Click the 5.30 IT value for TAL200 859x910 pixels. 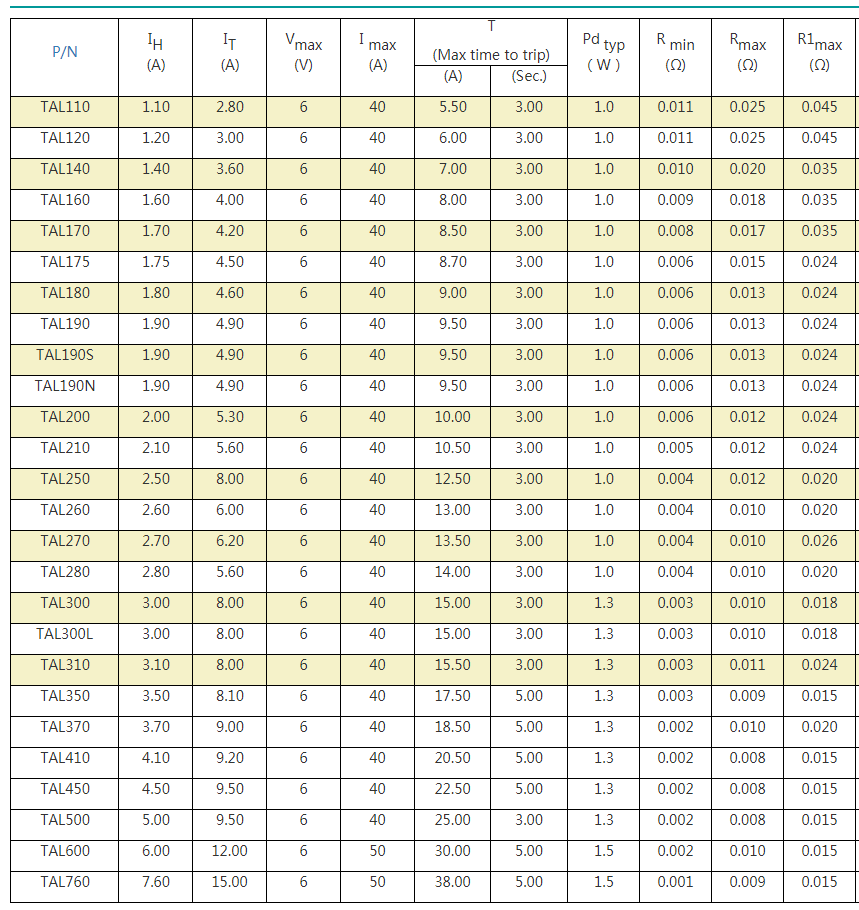pos(230,417)
